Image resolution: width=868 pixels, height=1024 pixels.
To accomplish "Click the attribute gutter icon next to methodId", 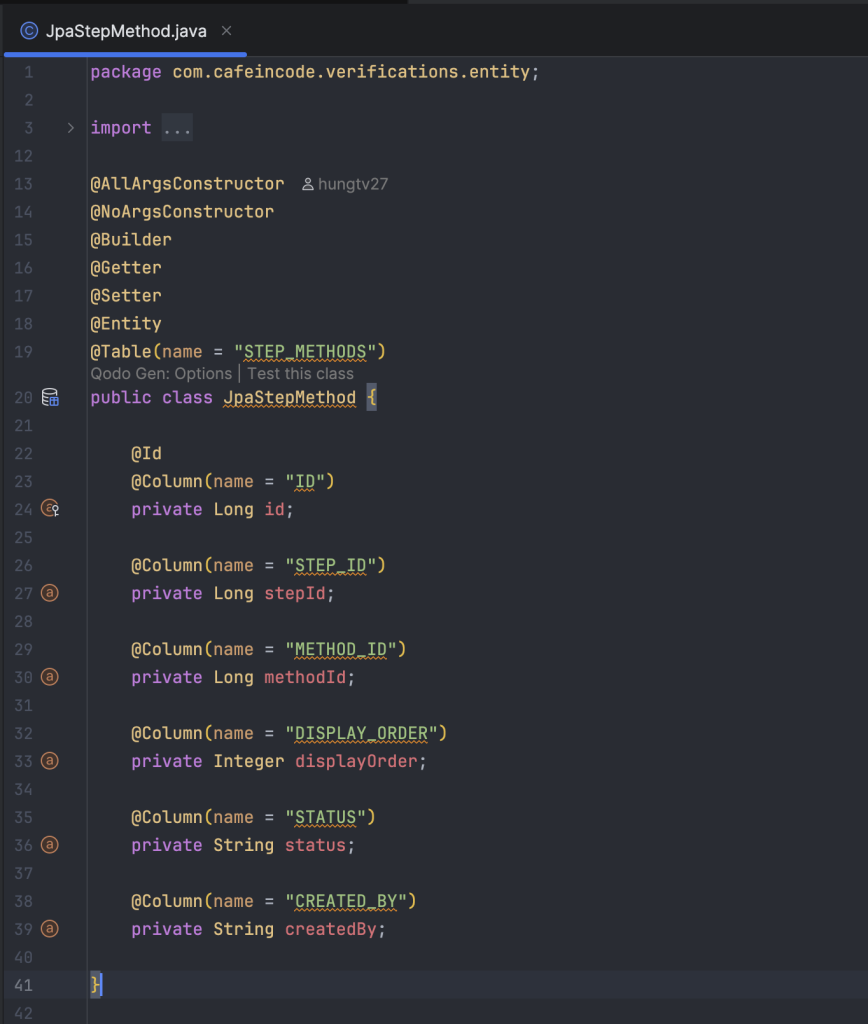I will (x=50, y=677).
